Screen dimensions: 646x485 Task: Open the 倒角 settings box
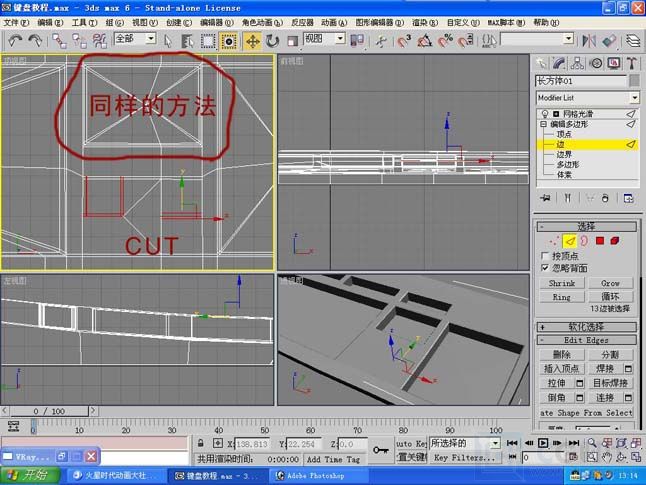coord(580,398)
